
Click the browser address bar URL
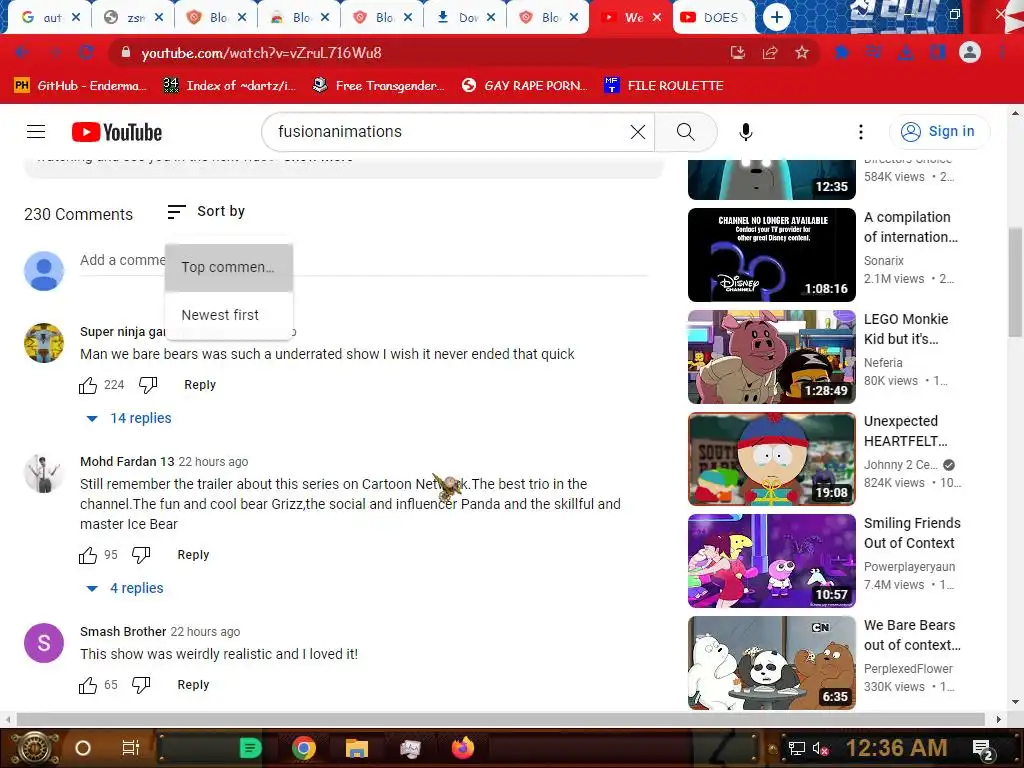point(261,53)
